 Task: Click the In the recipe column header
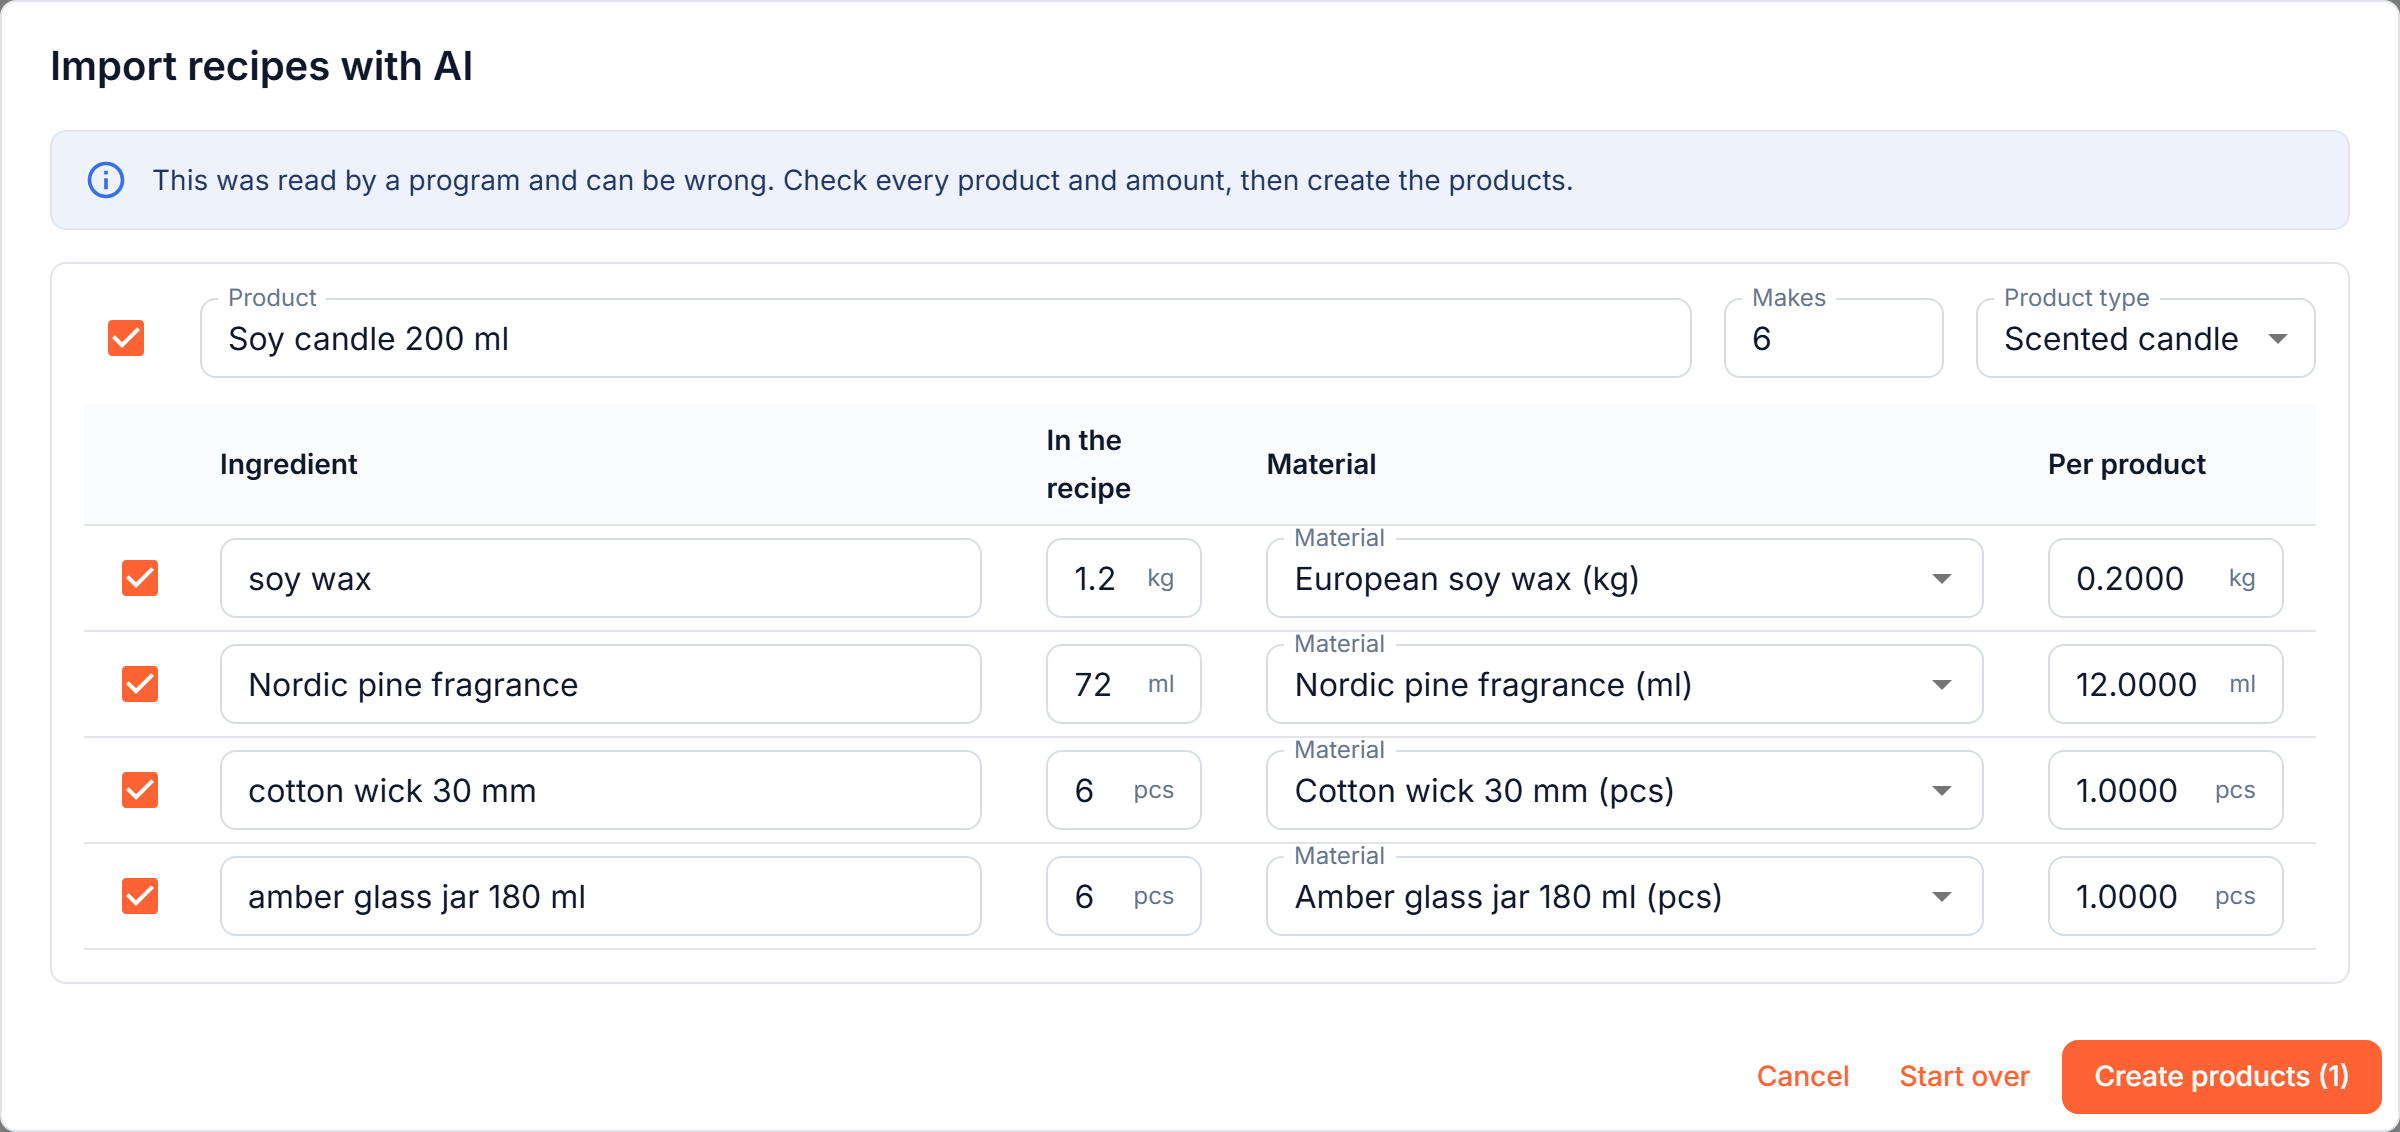click(1088, 464)
